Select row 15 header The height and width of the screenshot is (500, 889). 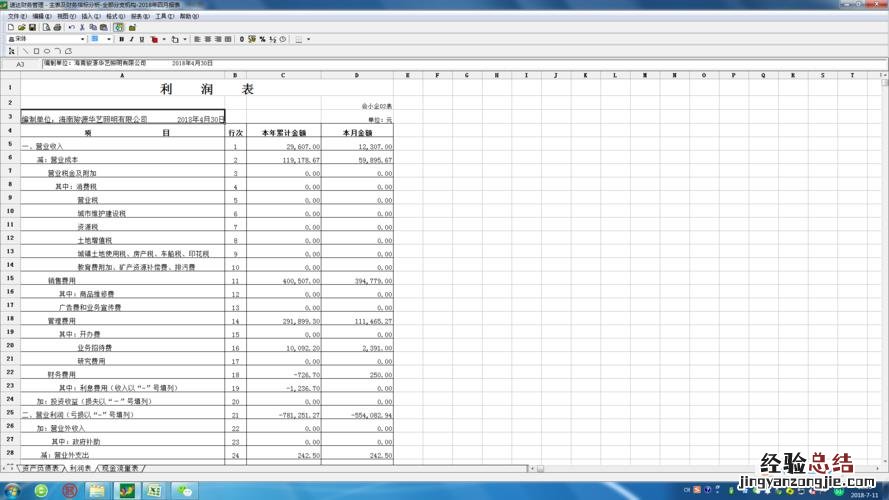(10, 278)
